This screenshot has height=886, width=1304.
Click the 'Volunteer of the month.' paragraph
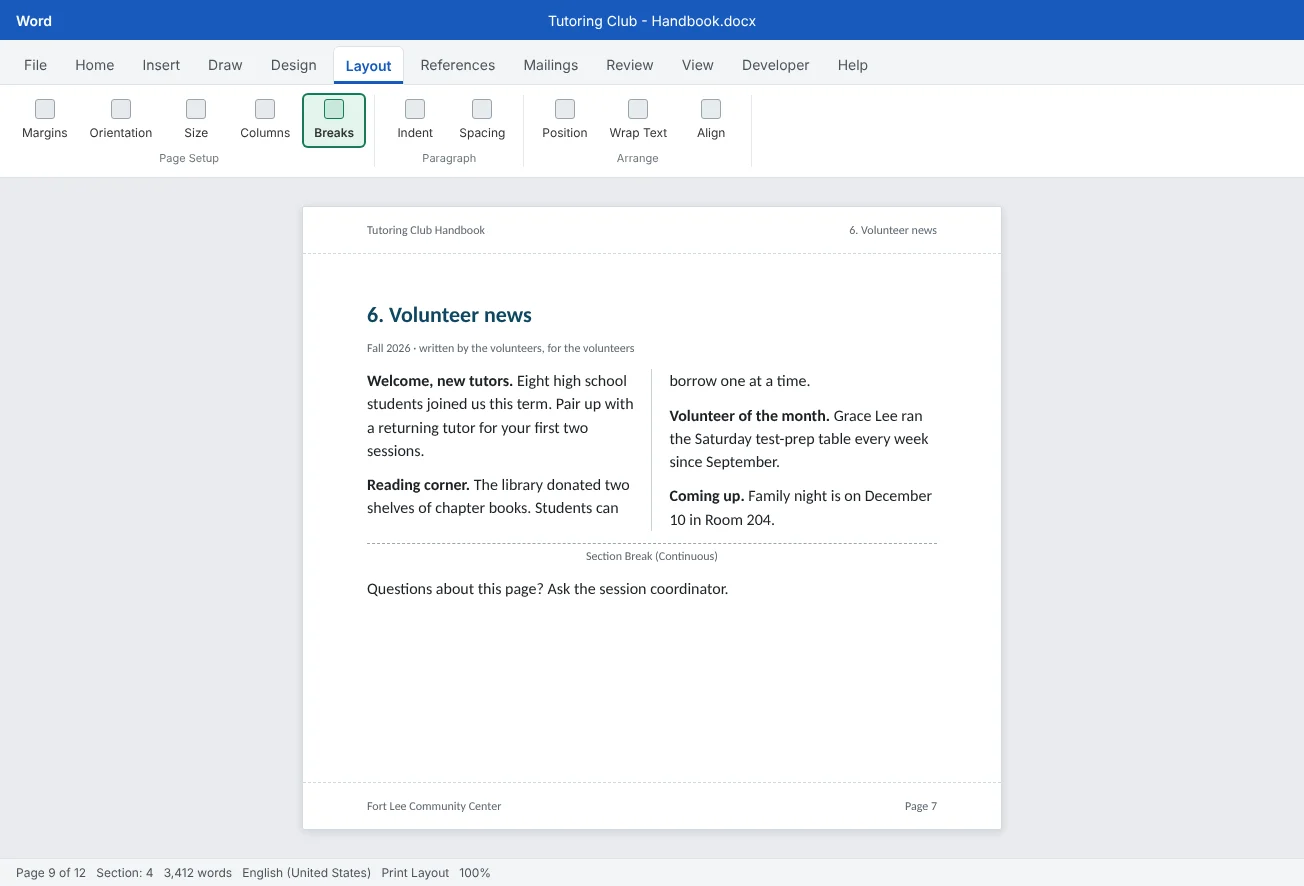click(x=800, y=439)
